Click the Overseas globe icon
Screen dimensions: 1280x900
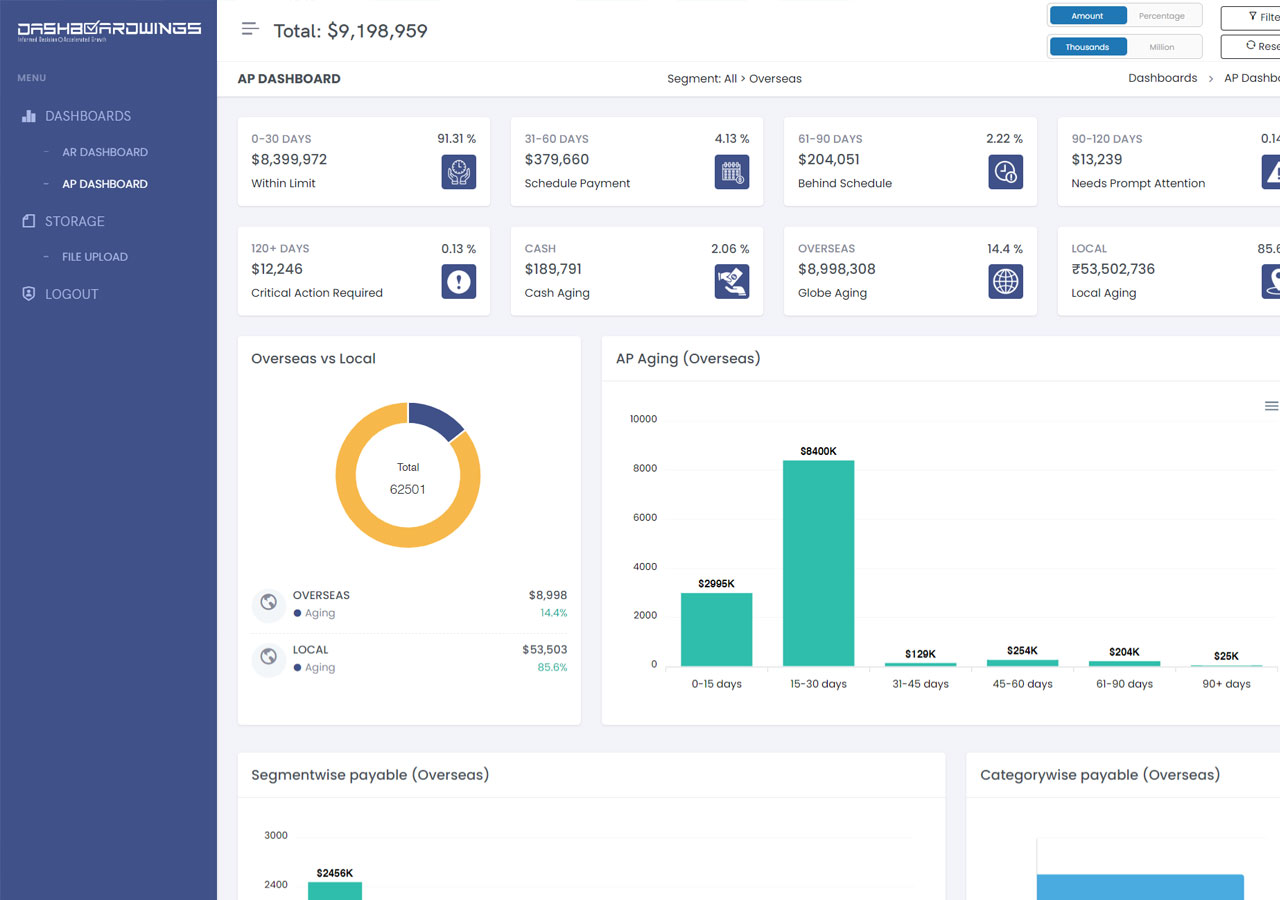(1006, 282)
